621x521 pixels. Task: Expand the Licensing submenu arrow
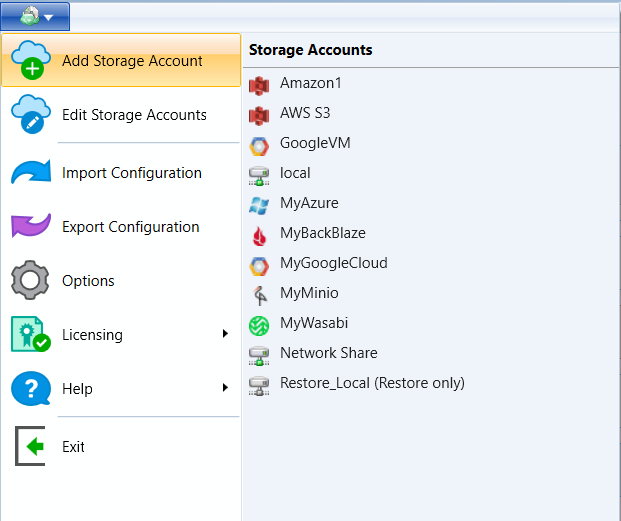[x=225, y=334]
